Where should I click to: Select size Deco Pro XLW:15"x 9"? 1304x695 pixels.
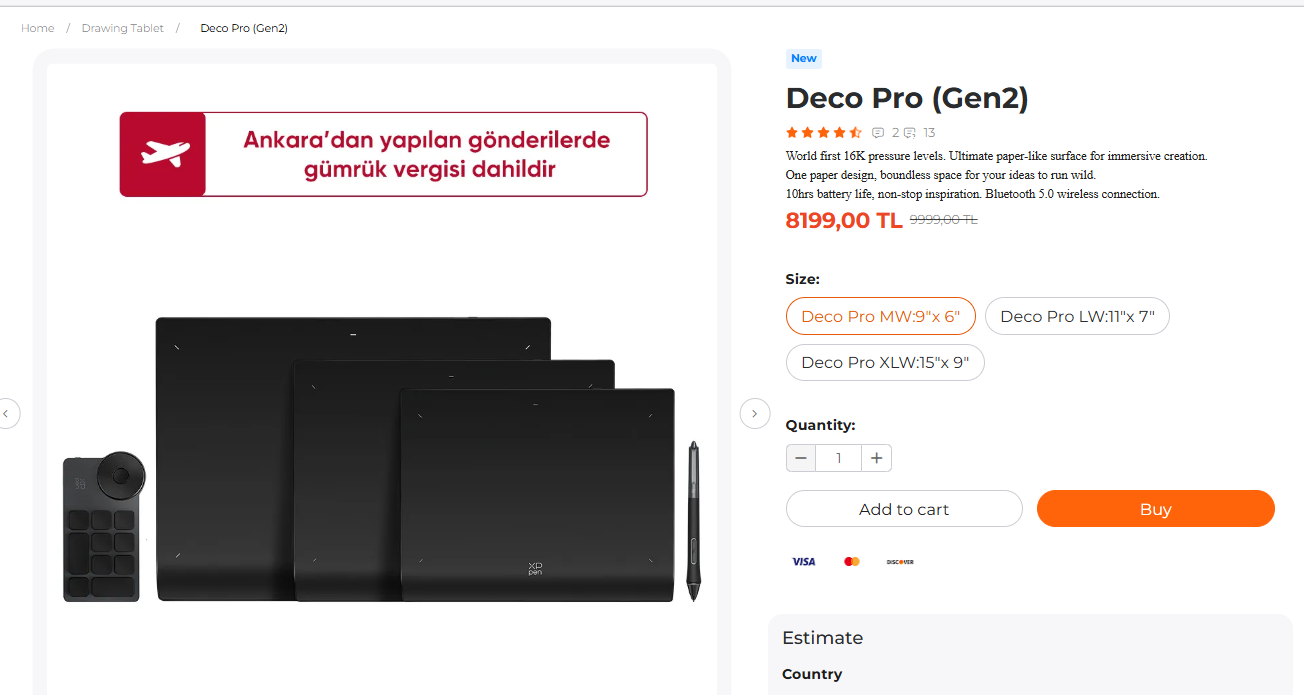click(x=885, y=362)
